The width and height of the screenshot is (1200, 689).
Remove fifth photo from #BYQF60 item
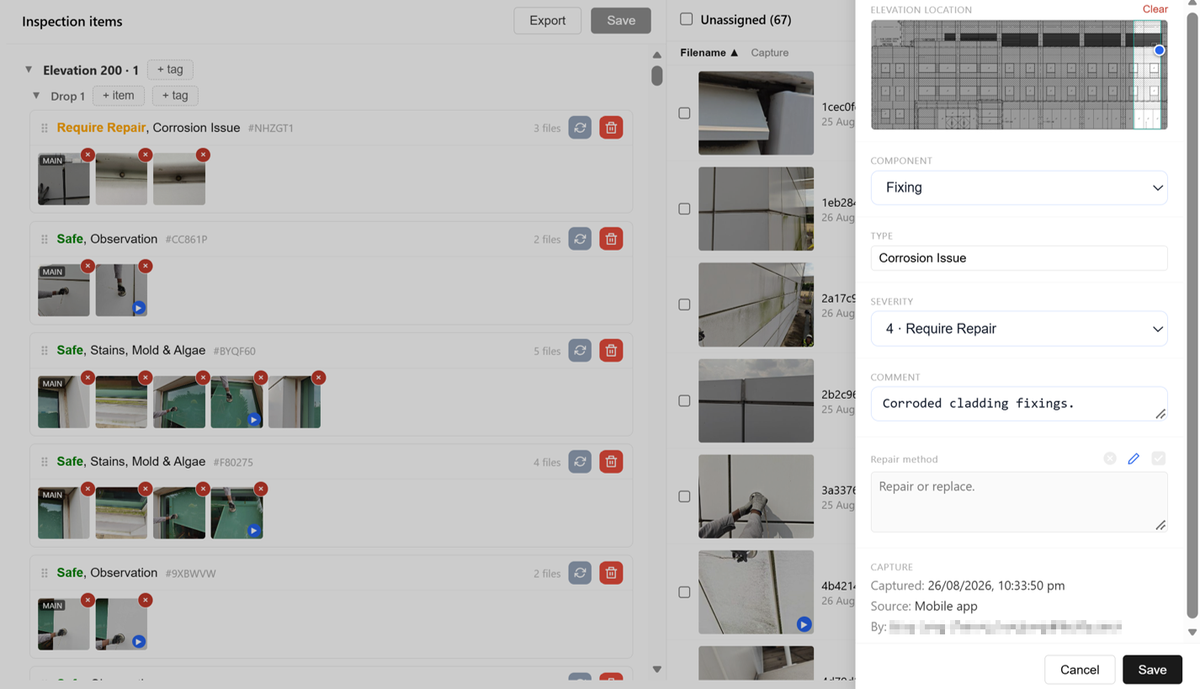tap(318, 378)
